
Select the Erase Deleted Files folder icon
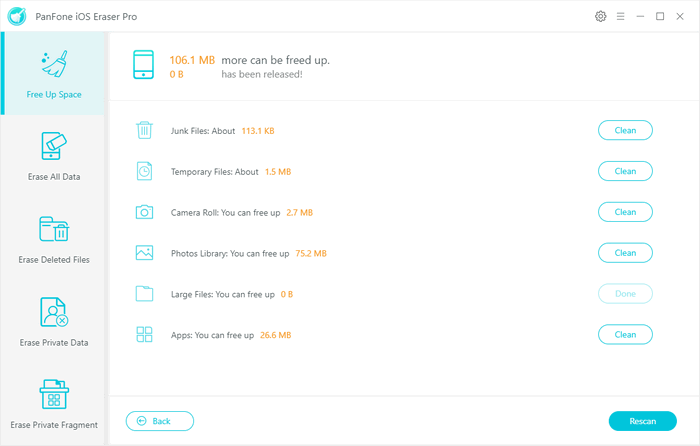click(54, 229)
